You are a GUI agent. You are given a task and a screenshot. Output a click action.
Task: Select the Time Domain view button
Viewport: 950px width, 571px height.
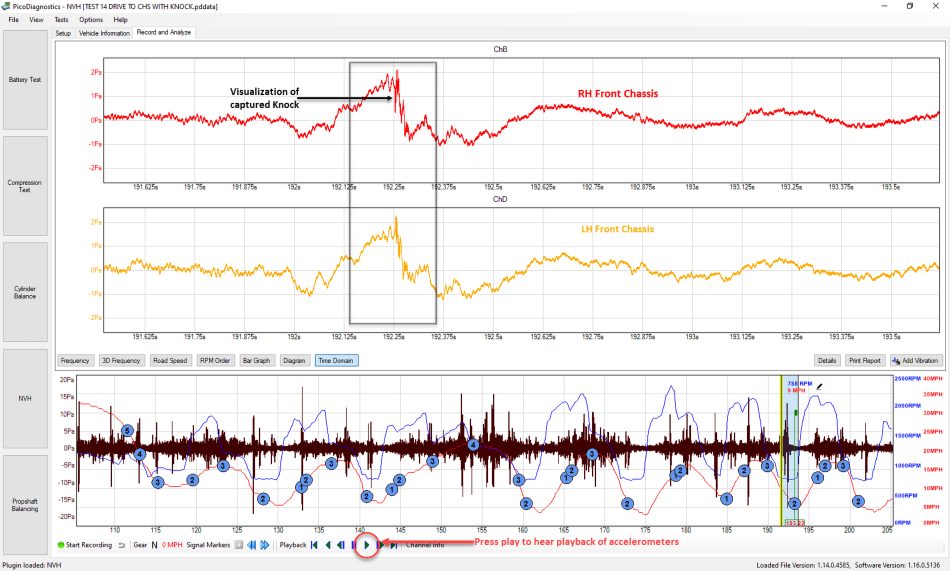(336, 361)
